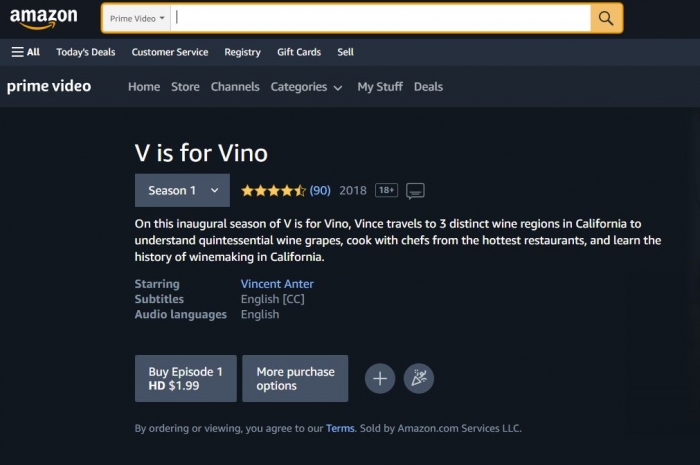Click the search magnifier button
The width and height of the screenshot is (700, 465).
click(x=606, y=18)
